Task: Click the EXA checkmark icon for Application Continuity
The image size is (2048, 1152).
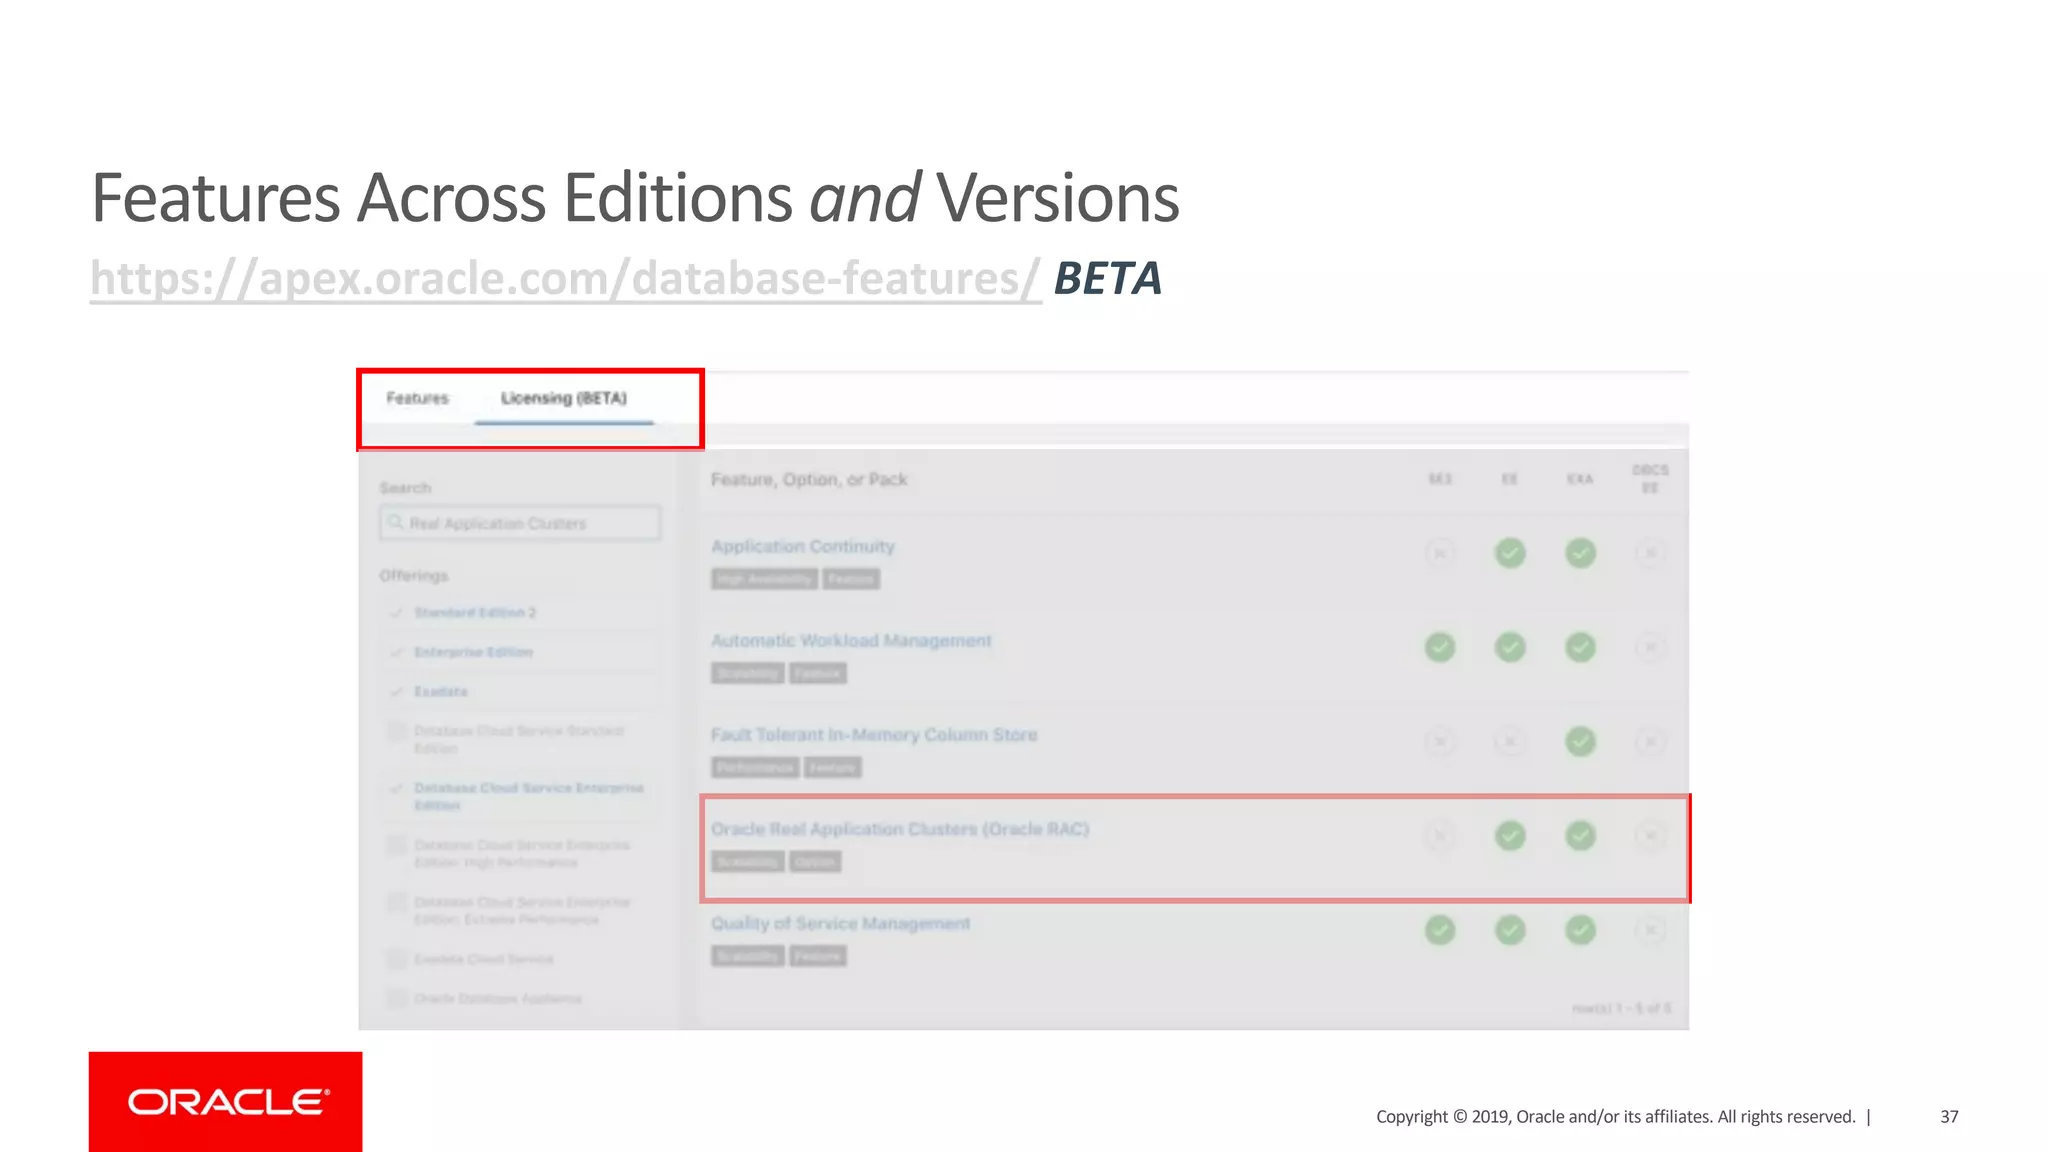Action: point(1580,553)
